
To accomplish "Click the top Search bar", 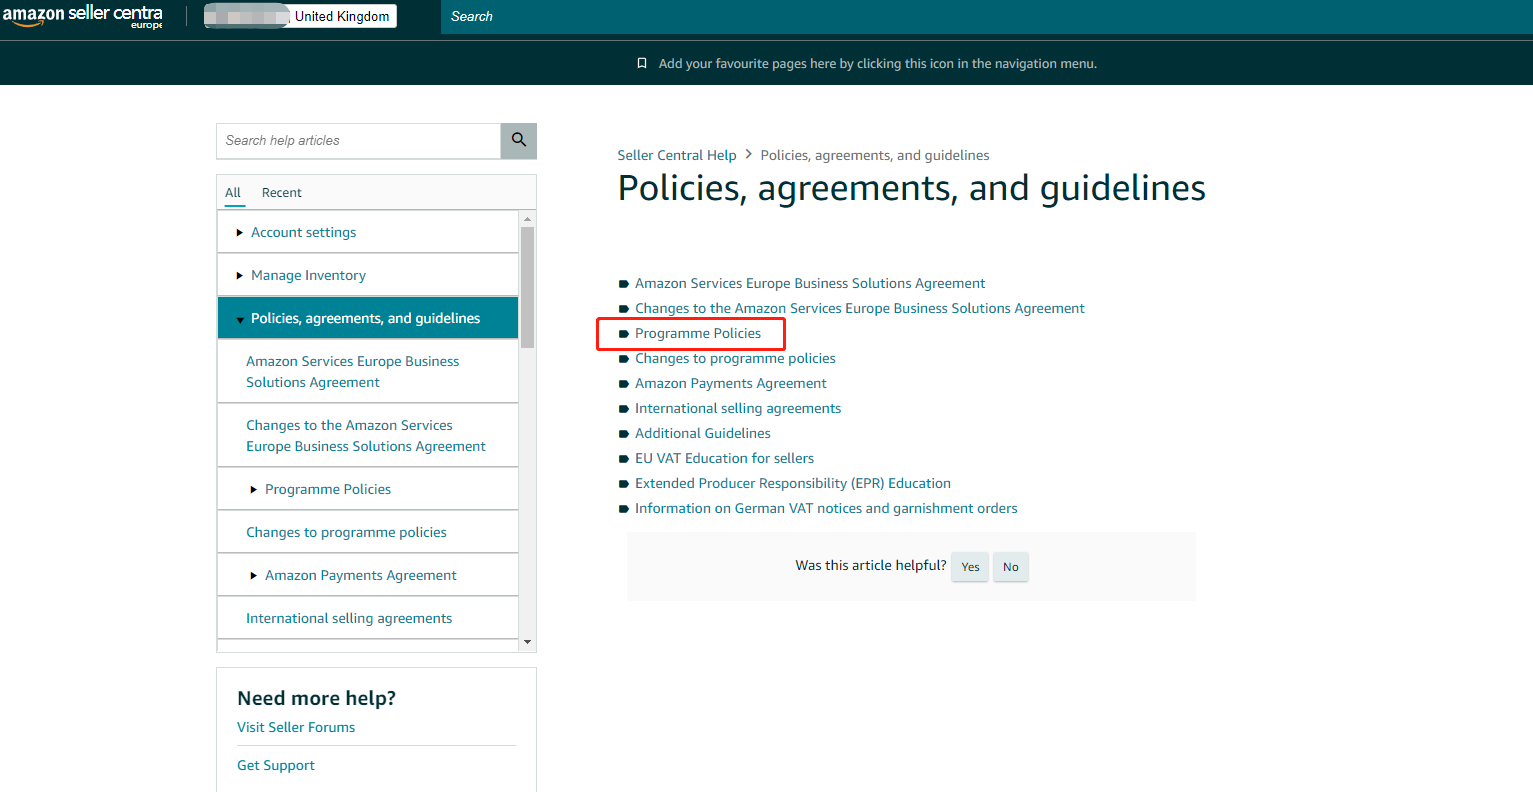I will coord(986,17).
